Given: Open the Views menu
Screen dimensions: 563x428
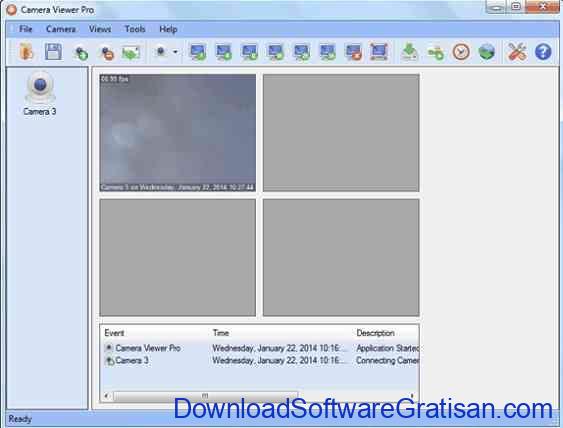Looking at the screenshot, I should [100, 29].
